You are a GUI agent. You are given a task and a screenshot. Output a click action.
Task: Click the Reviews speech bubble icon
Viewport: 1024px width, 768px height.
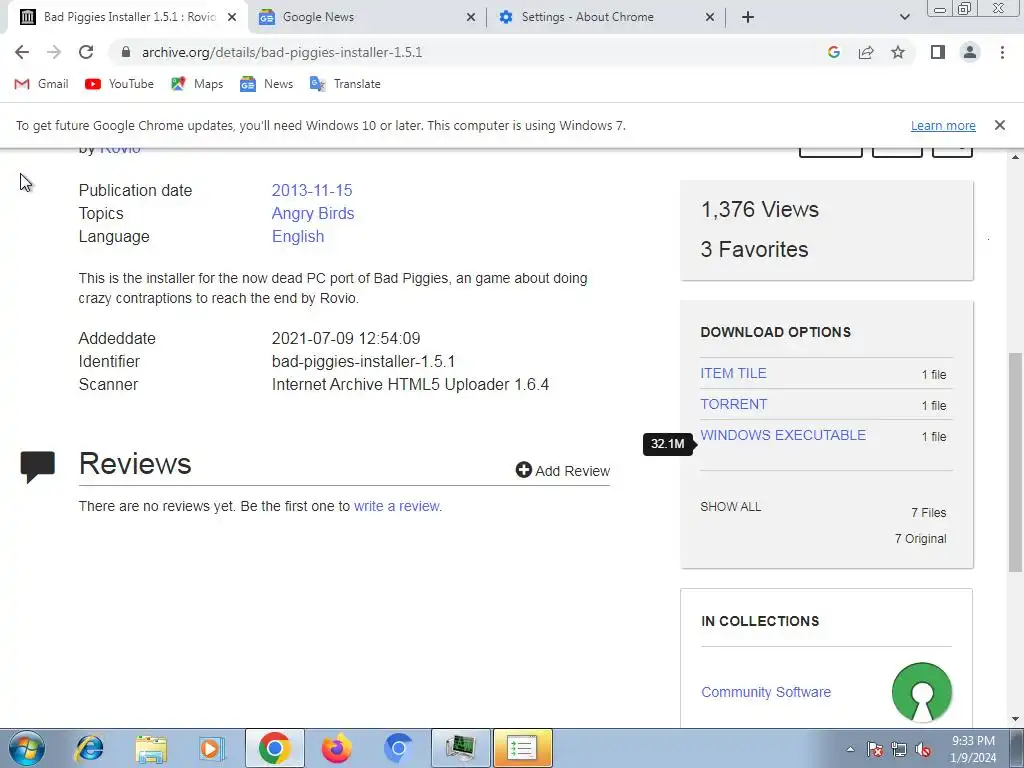[37, 466]
